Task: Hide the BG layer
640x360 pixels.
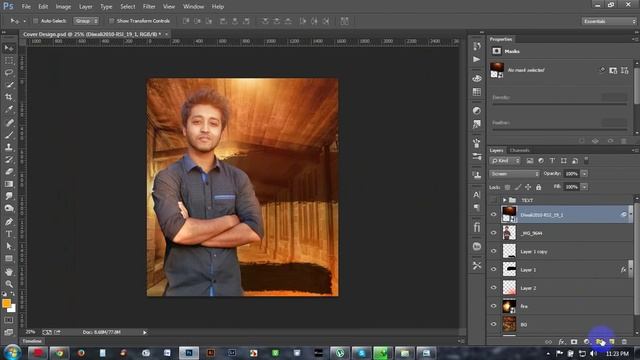Action: pos(493,324)
